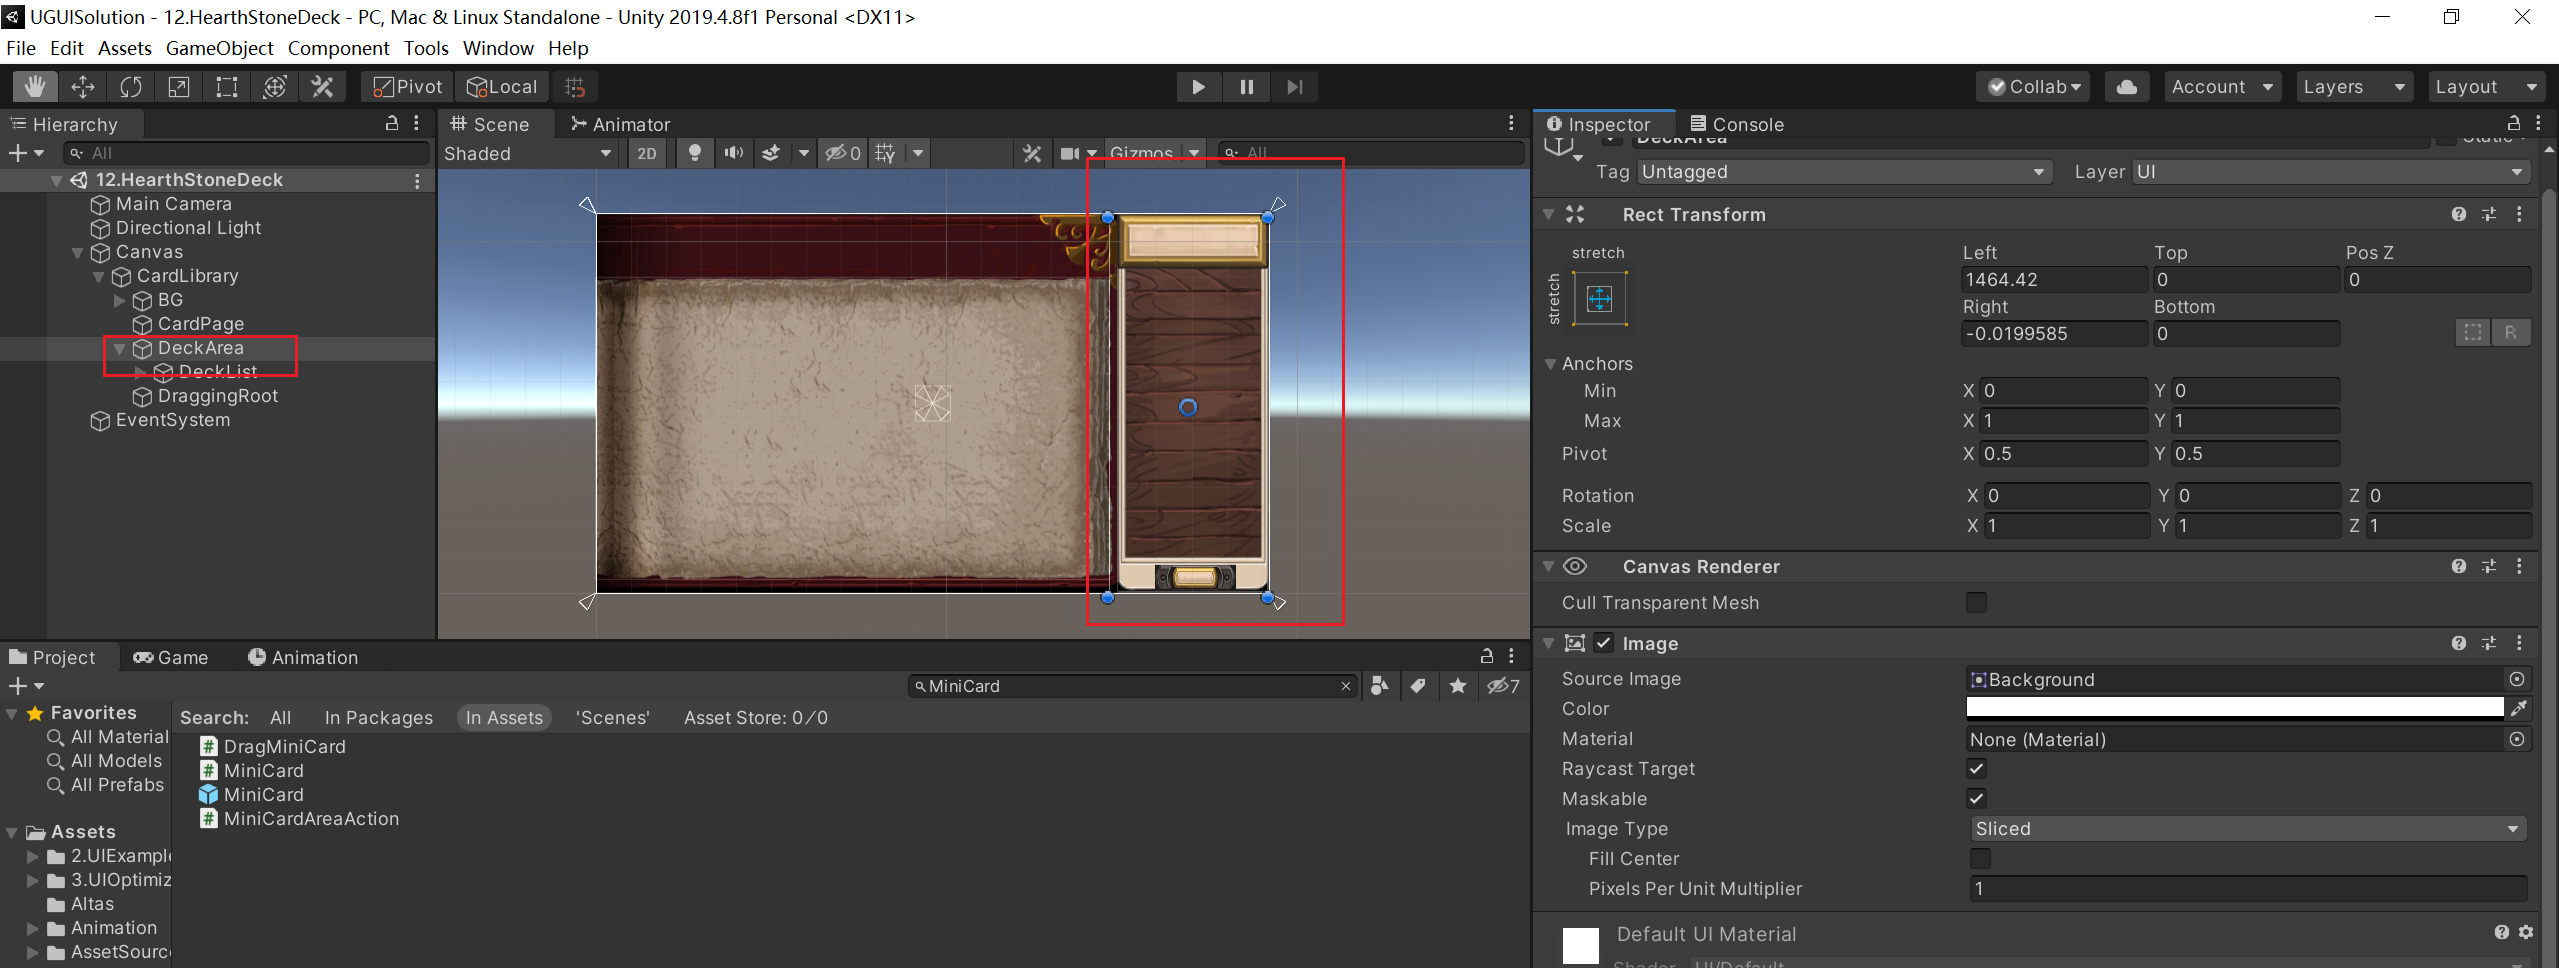2559x968 pixels.
Task: Open Rect Transform help icon
Action: 2459,214
